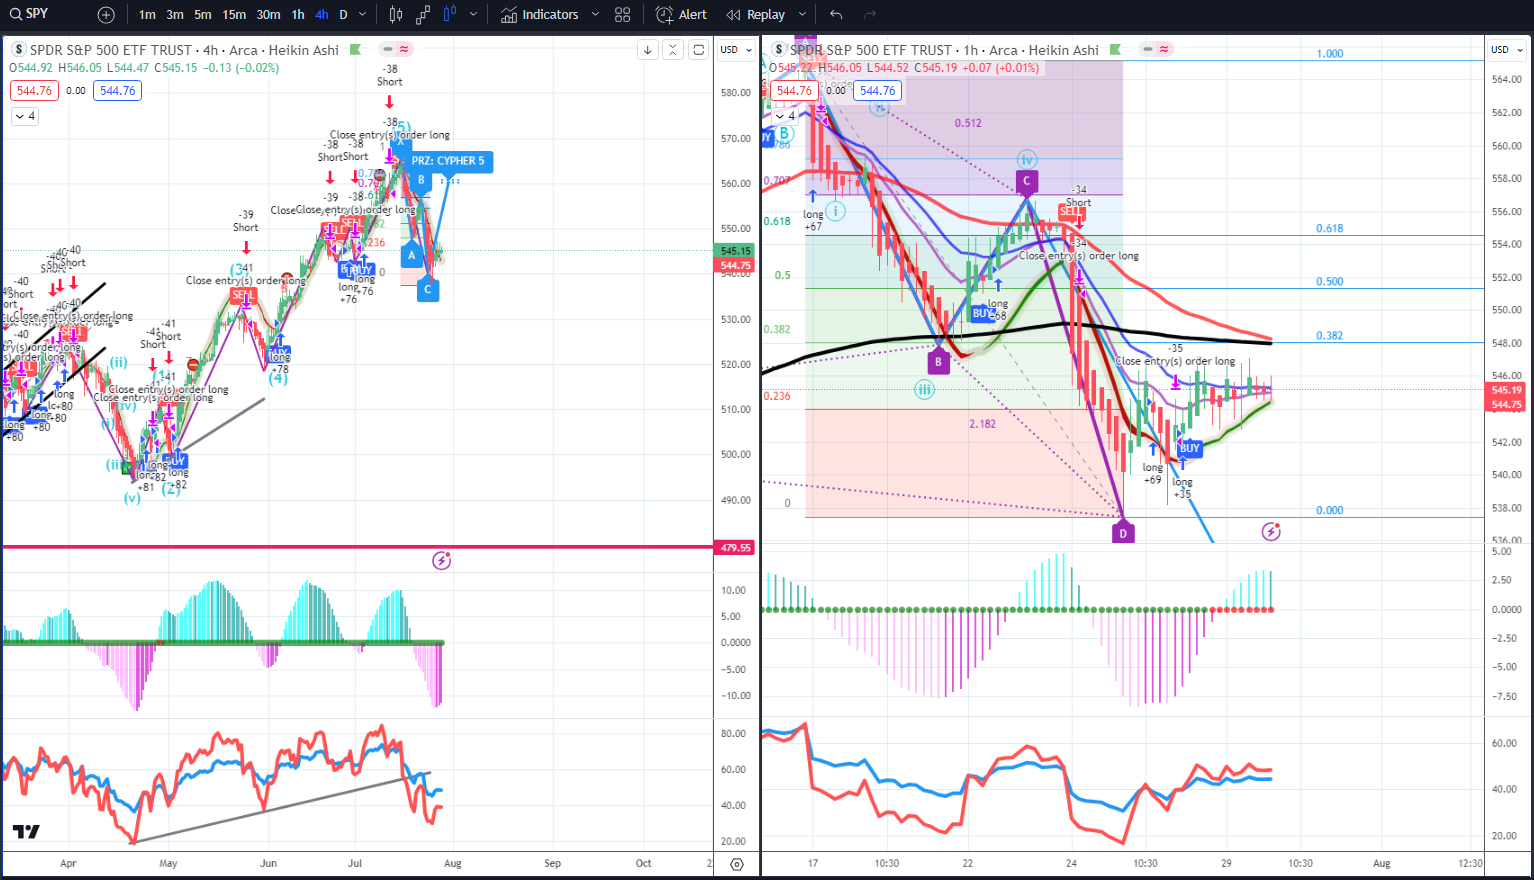The width and height of the screenshot is (1534, 880).
Task: Click the 4h chart title SPDR S&P 500 ETF TRUST
Action: [x=110, y=50]
